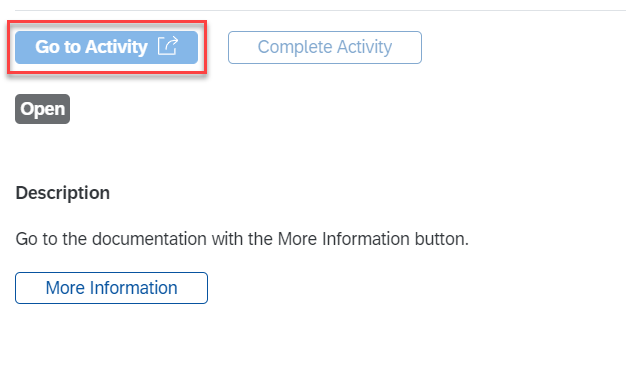
Task: Choose the highlighted blue Go to Activity button
Action: click(107, 47)
